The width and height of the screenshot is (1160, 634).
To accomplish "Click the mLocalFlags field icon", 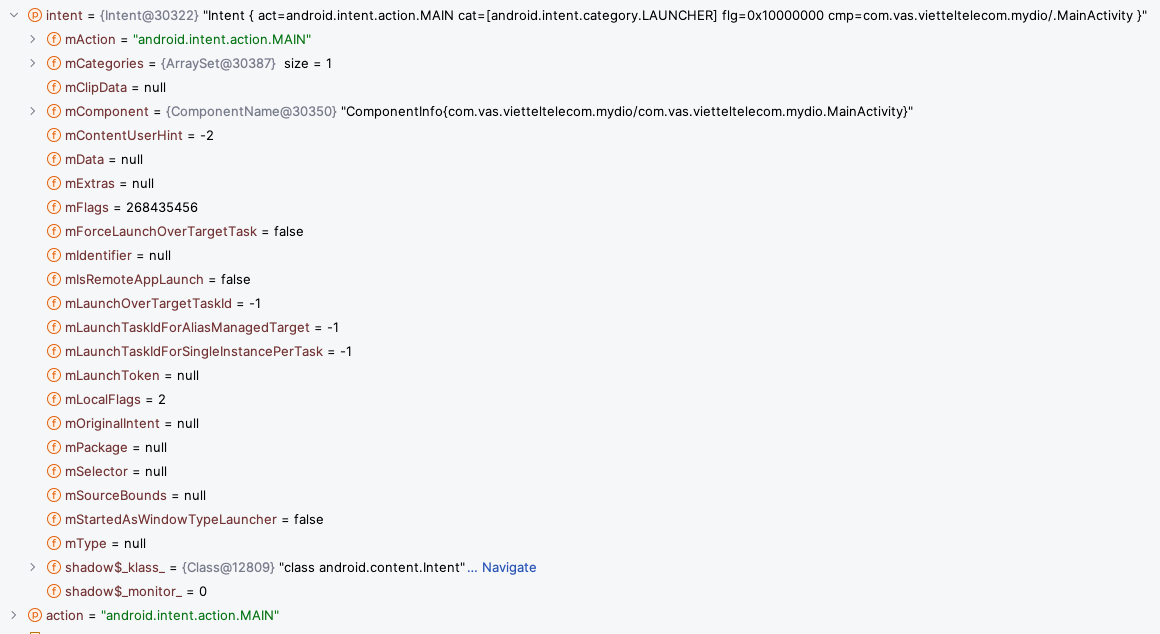I will [54, 399].
